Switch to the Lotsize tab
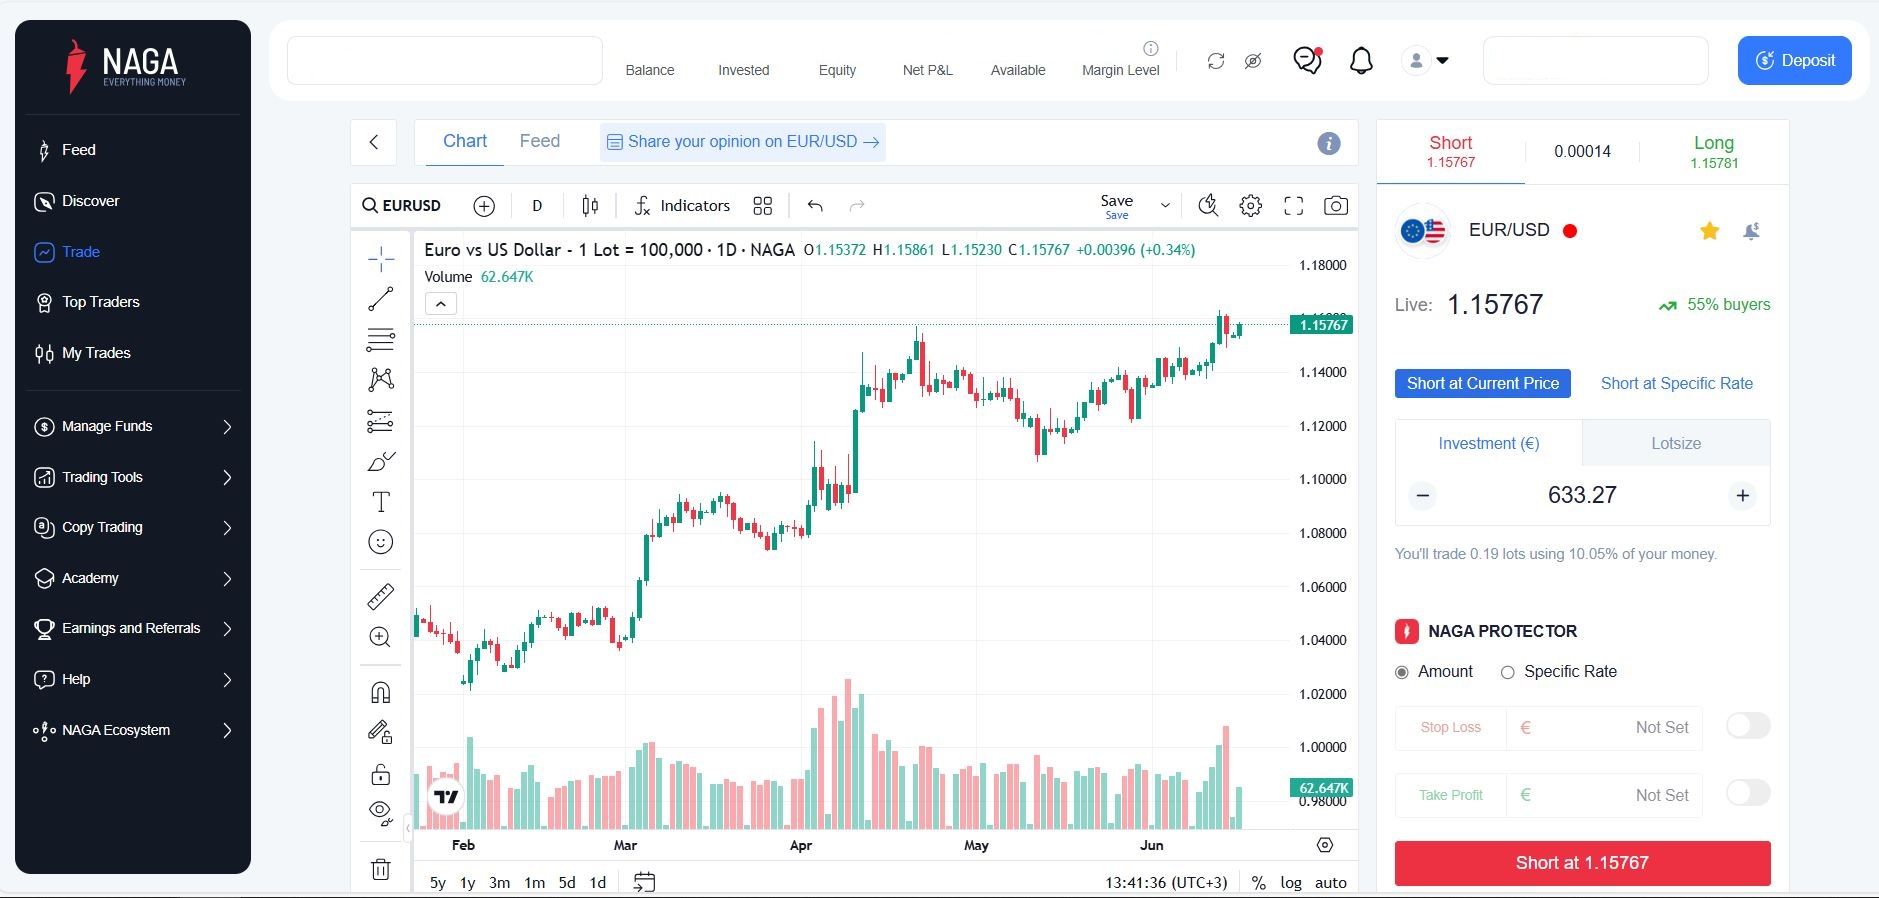The image size is (1879, 898). coord(1676,443)
